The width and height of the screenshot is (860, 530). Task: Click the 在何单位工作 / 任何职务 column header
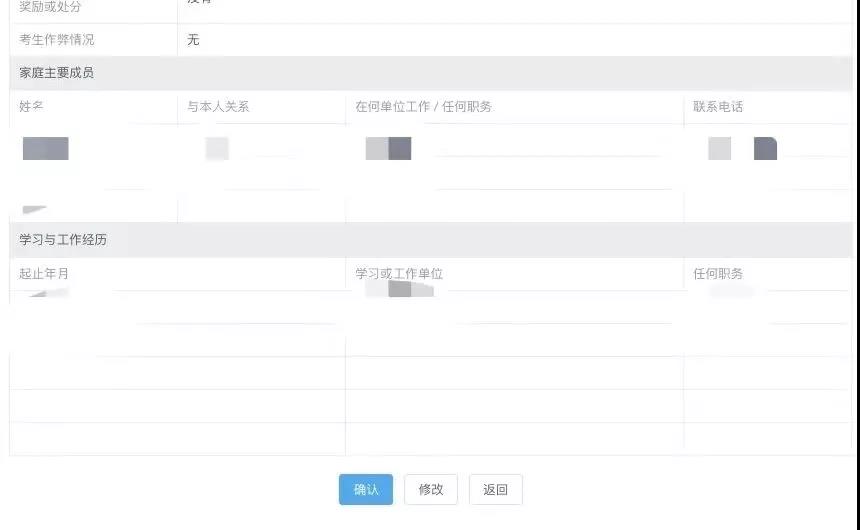[x=423, y=107]
